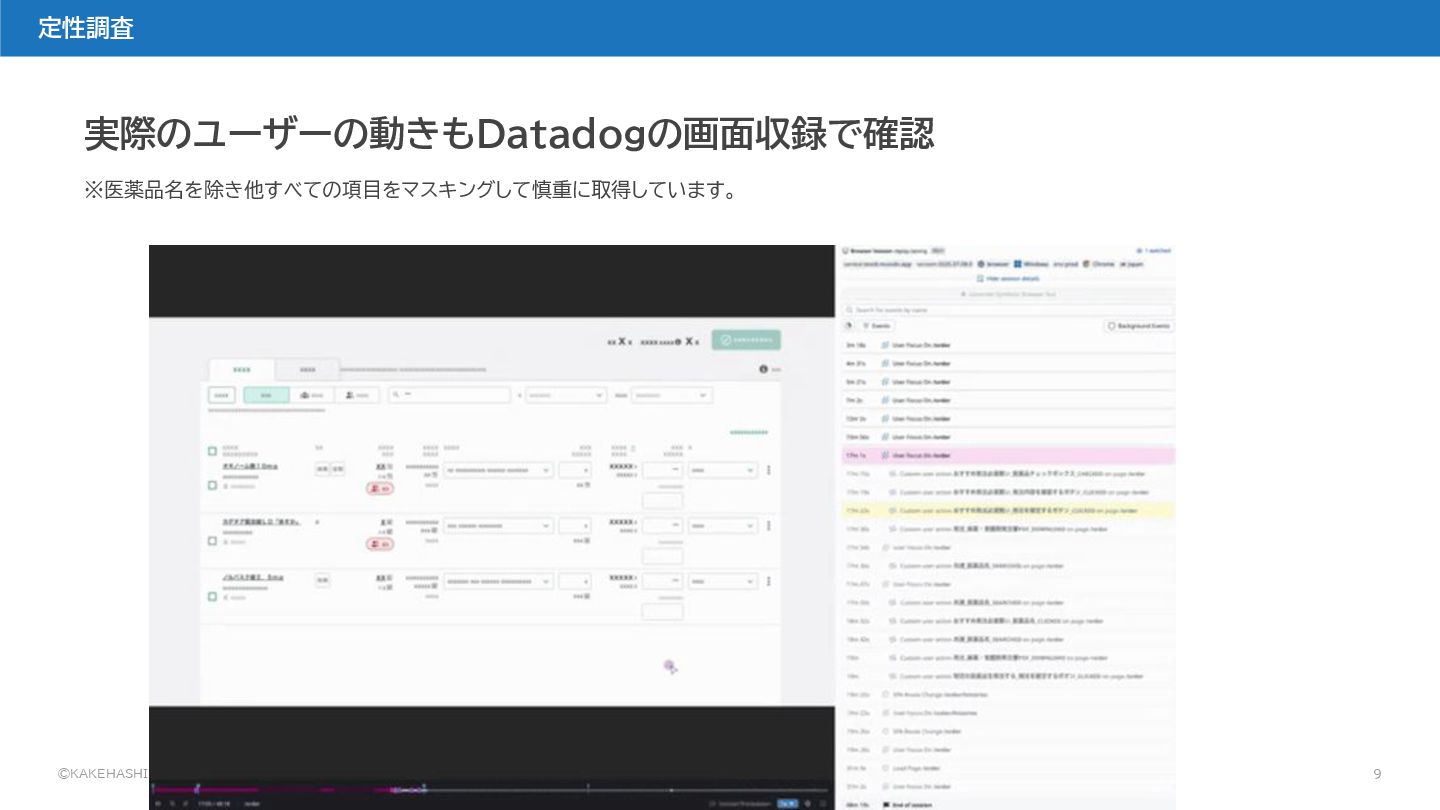Screen dimensions: 1440x810
Task: Click the browser tag with the globe icon
Action: click(x=994, y=264)
